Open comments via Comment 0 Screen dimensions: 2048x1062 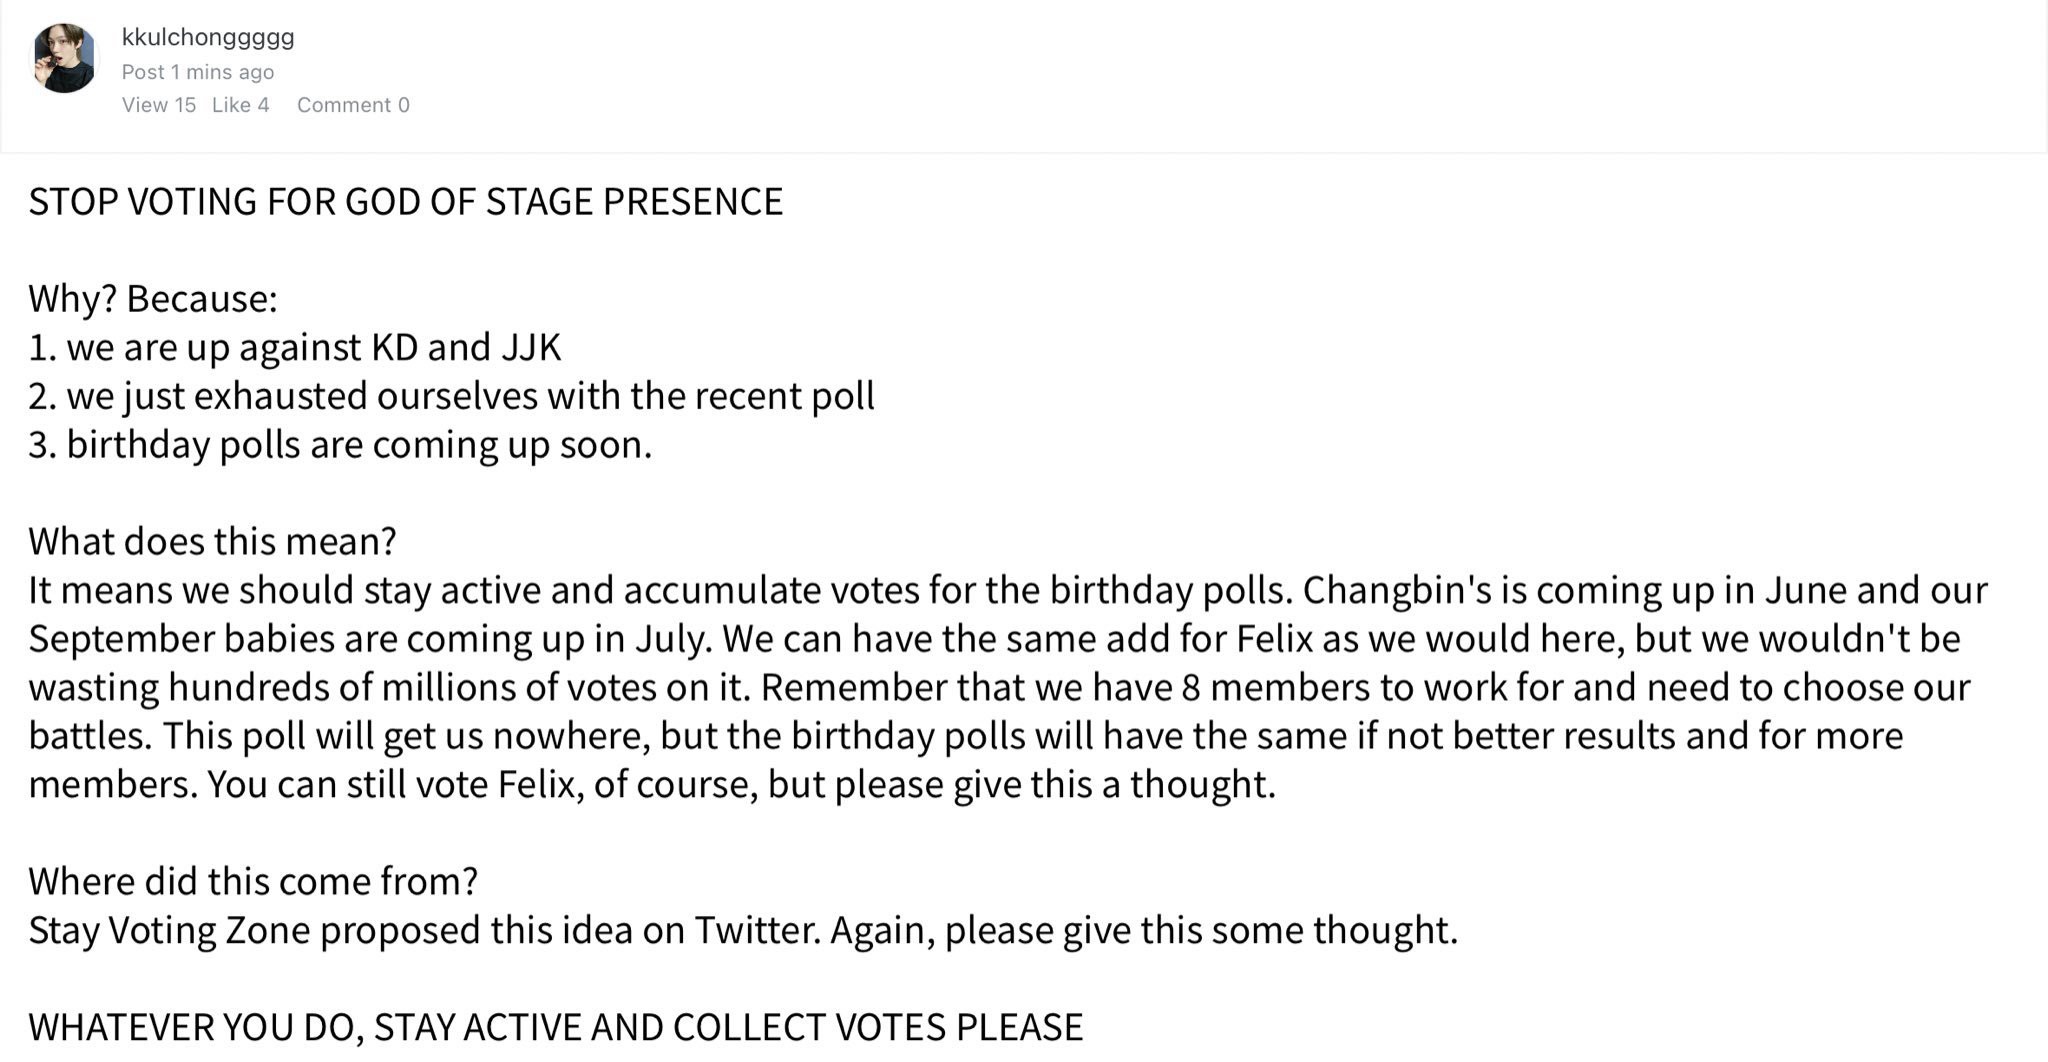pos(353,105)
